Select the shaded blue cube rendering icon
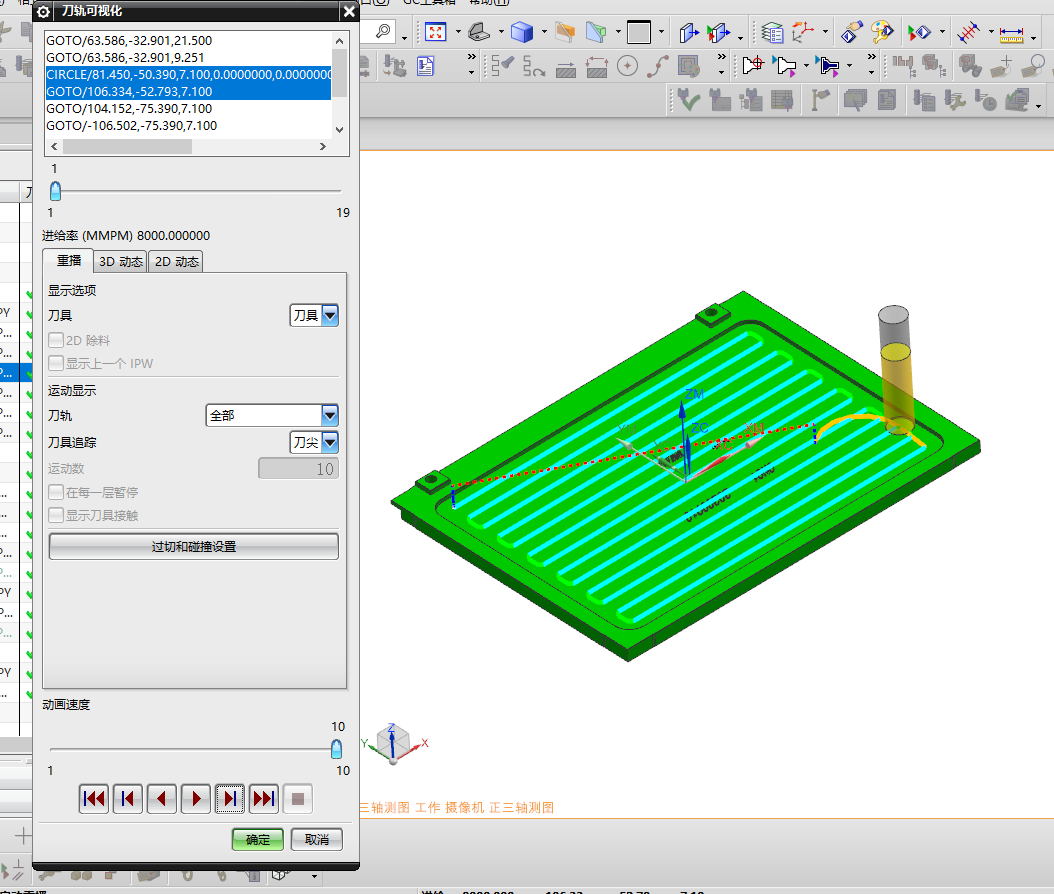Viewport: 1054px width, 894px height. point(522,32)
